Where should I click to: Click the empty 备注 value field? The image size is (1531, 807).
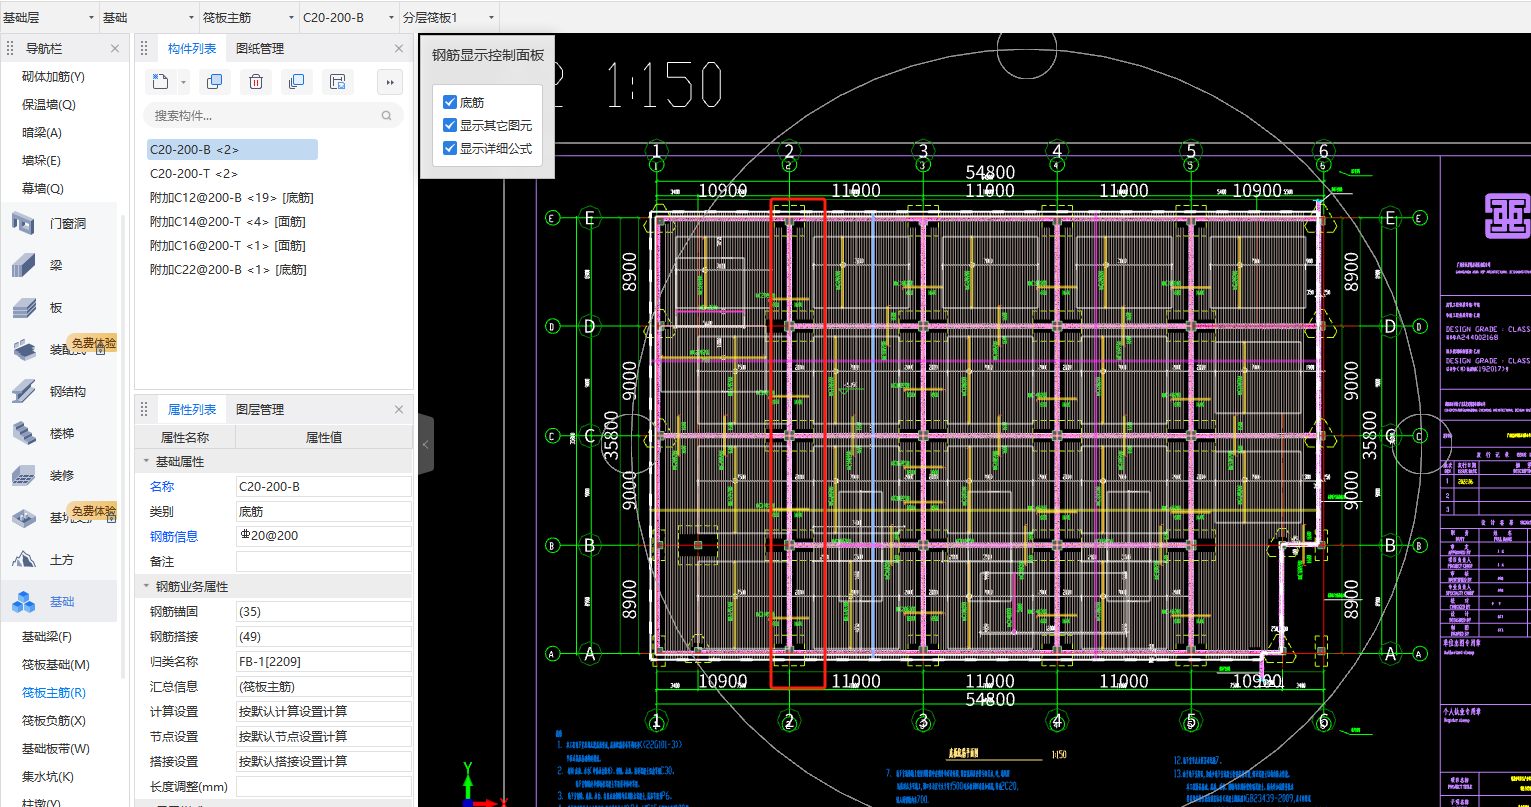324,561
